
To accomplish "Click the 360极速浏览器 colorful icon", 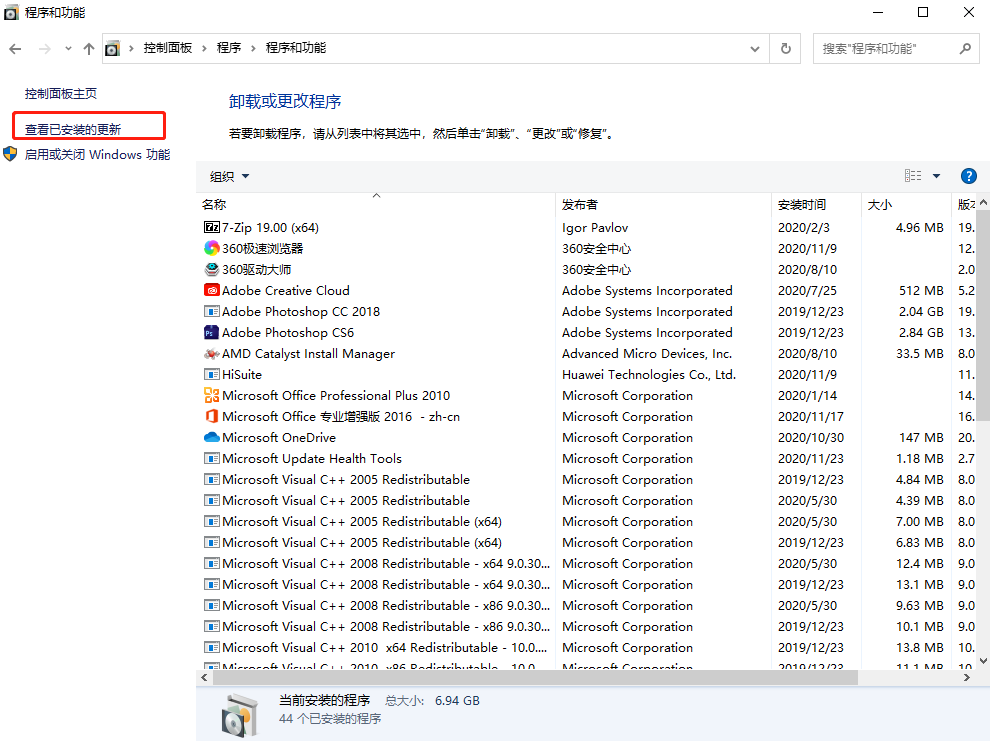I will [211, 248].
